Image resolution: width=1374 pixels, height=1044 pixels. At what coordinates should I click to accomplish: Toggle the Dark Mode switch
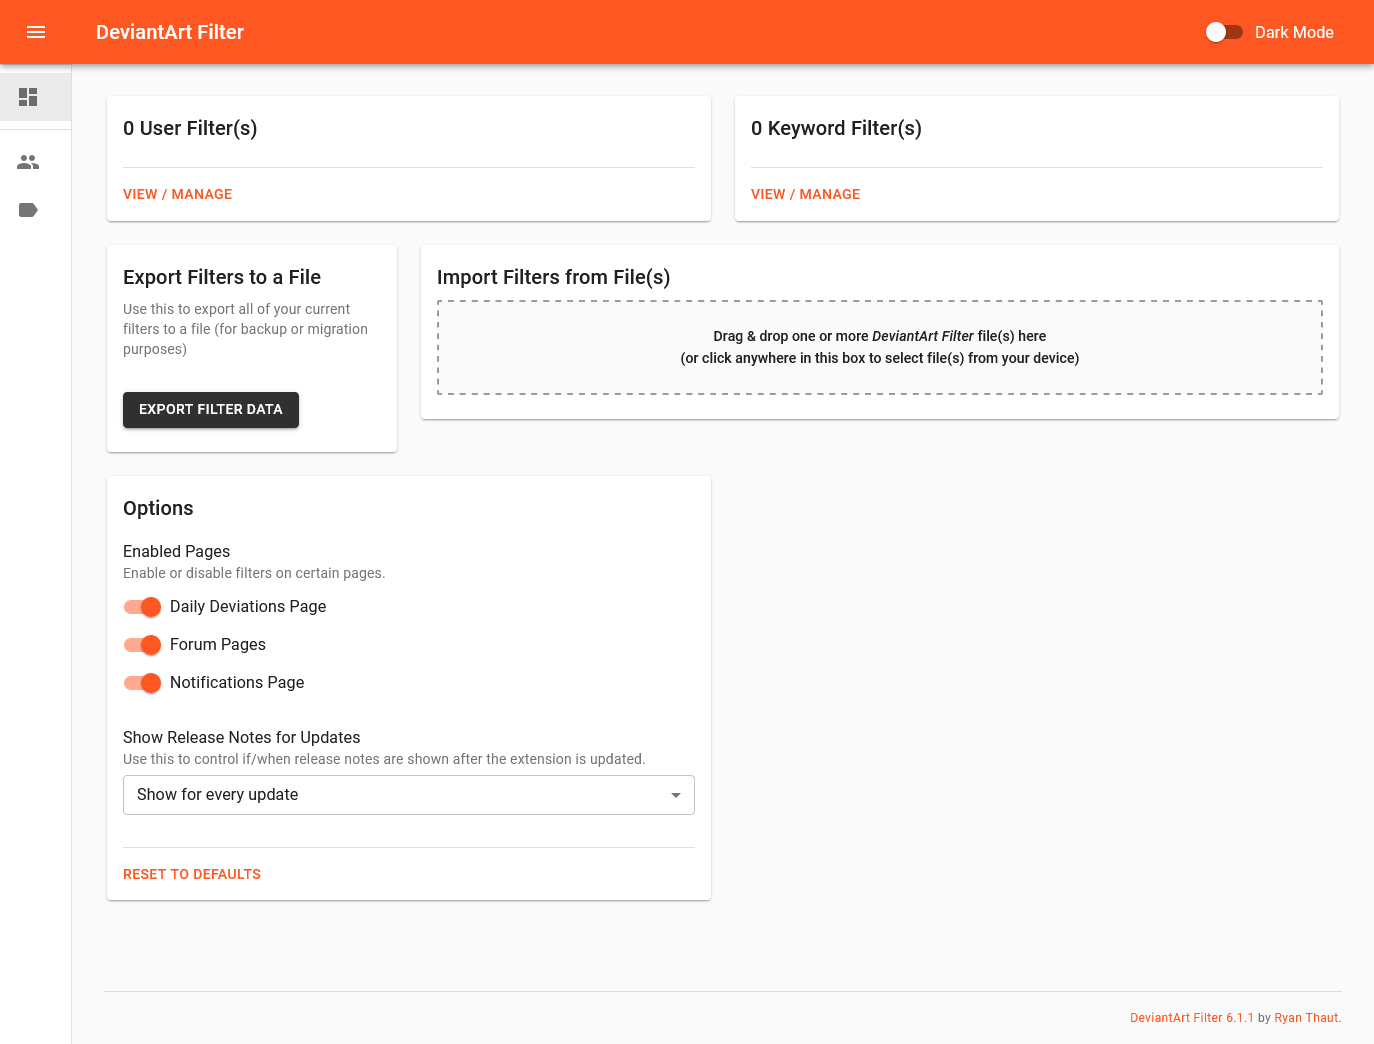point(1224,32)
